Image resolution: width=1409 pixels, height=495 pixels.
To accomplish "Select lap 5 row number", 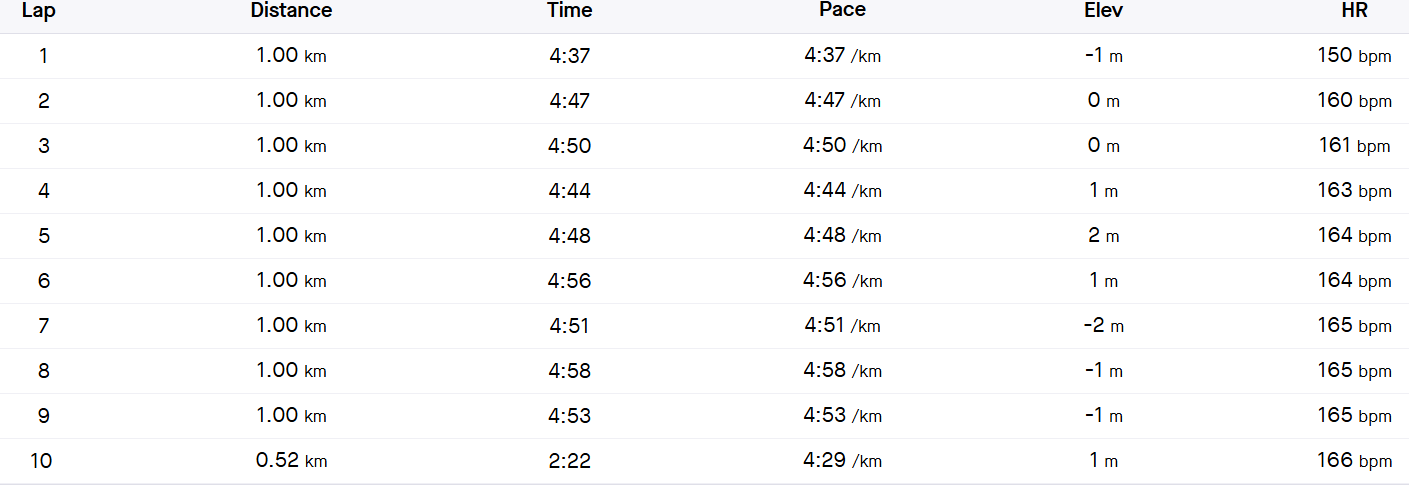I will coord(43,236).
